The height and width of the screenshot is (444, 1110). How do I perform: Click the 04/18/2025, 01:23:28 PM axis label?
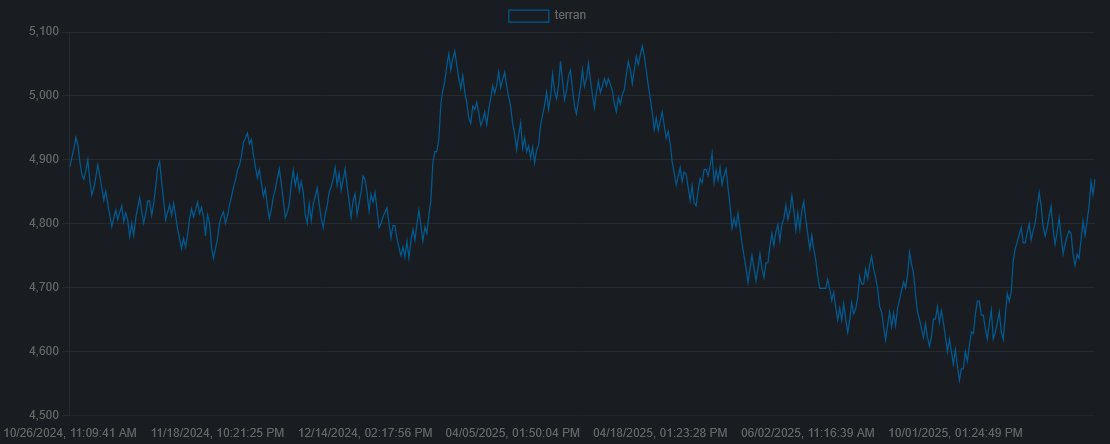tap(660, 432)
